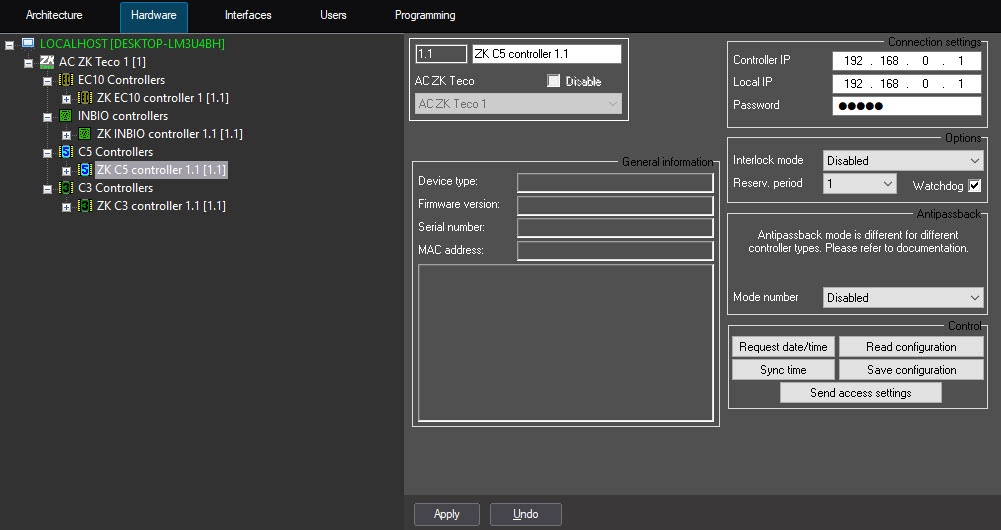Click the ZK C3 controller 1.1 icon
Screen dimensions: 1001x530
click(x=85, y=206)
